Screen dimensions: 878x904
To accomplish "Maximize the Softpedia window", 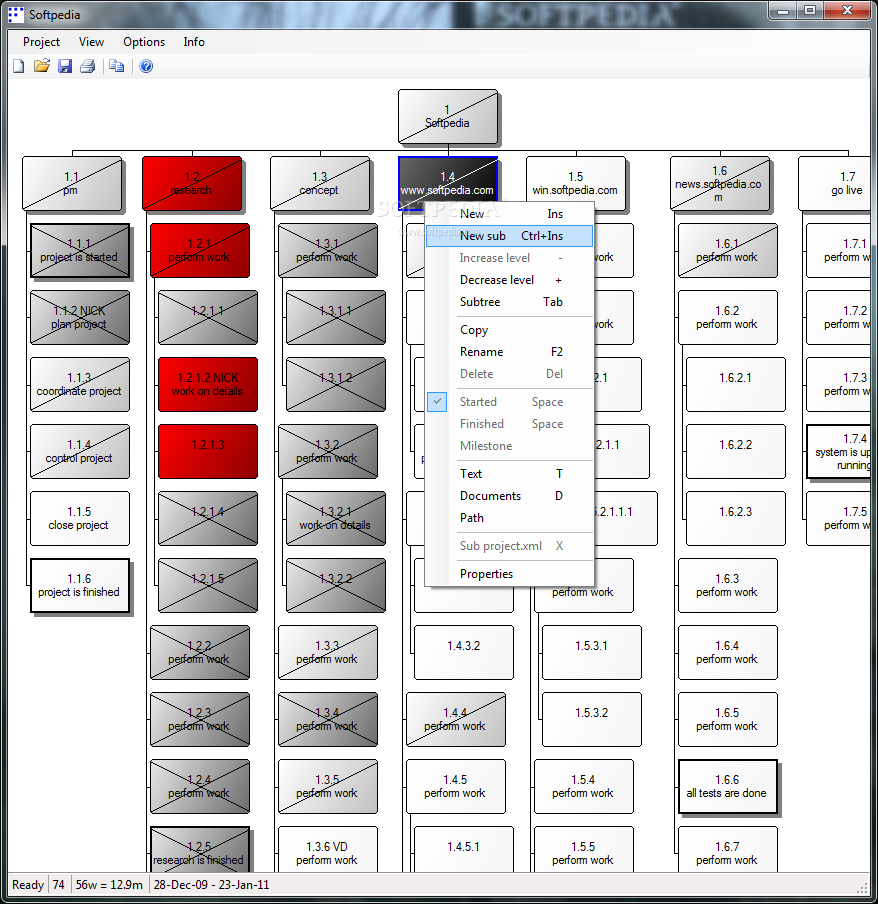I will coord(810,10).
